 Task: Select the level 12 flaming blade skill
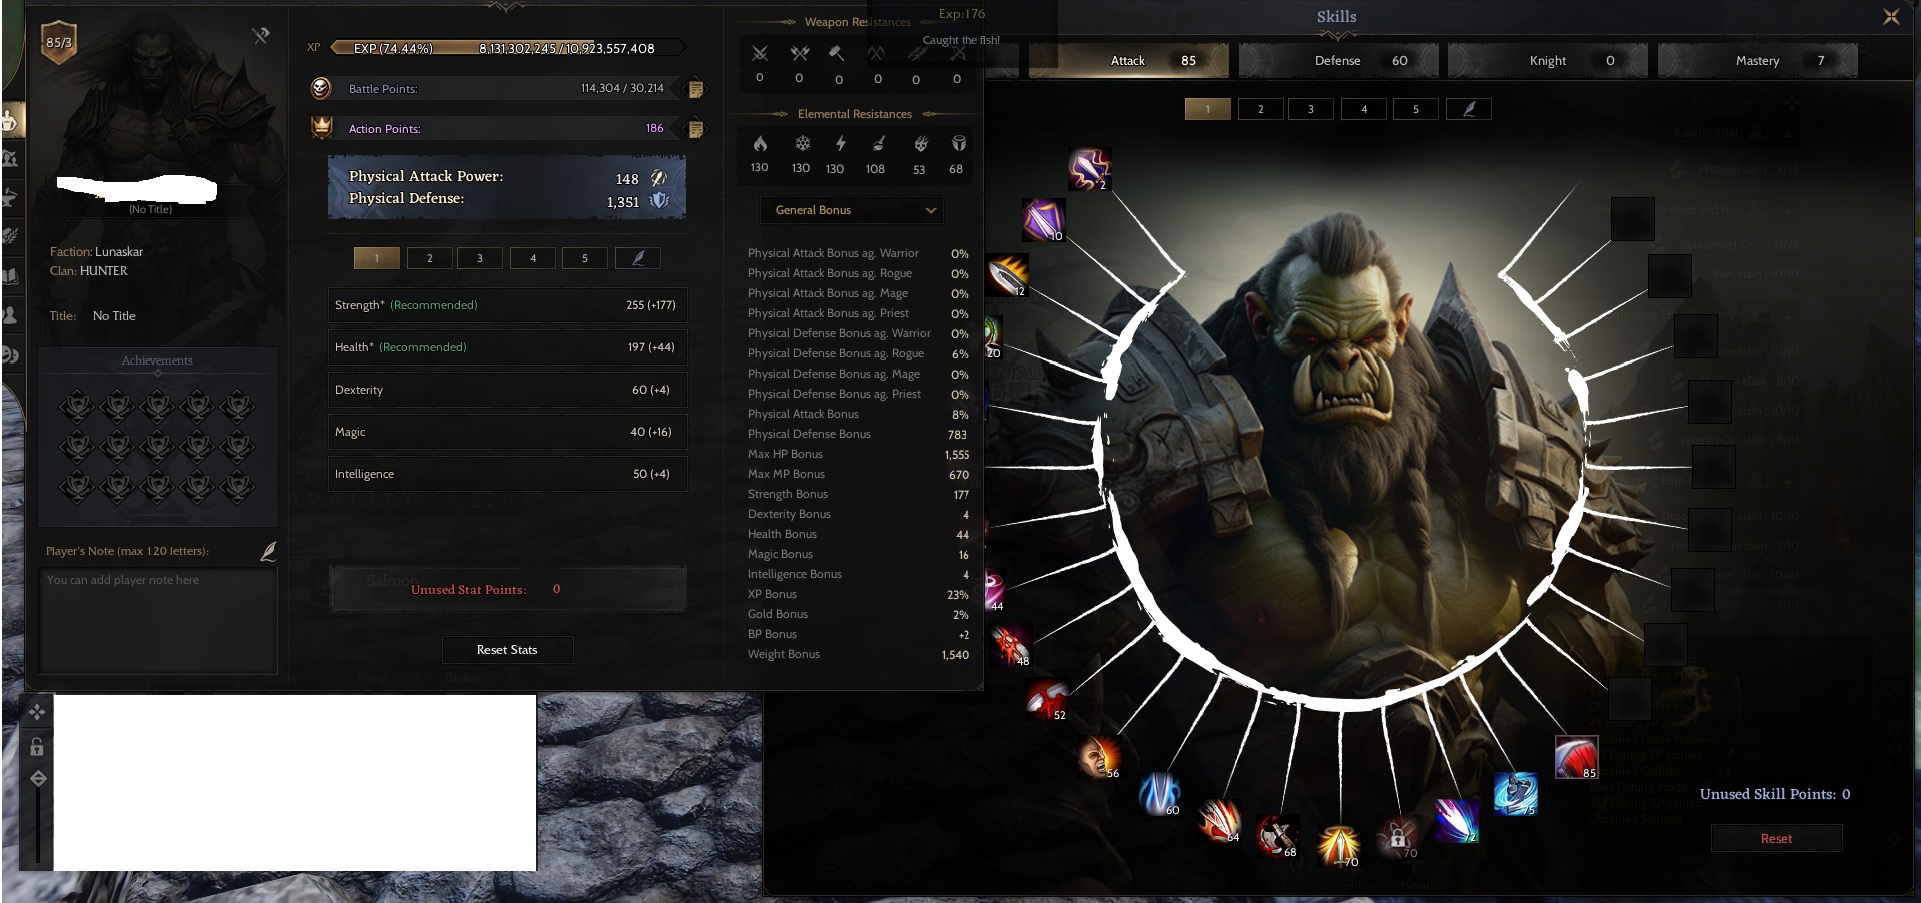coord(1007,275)
